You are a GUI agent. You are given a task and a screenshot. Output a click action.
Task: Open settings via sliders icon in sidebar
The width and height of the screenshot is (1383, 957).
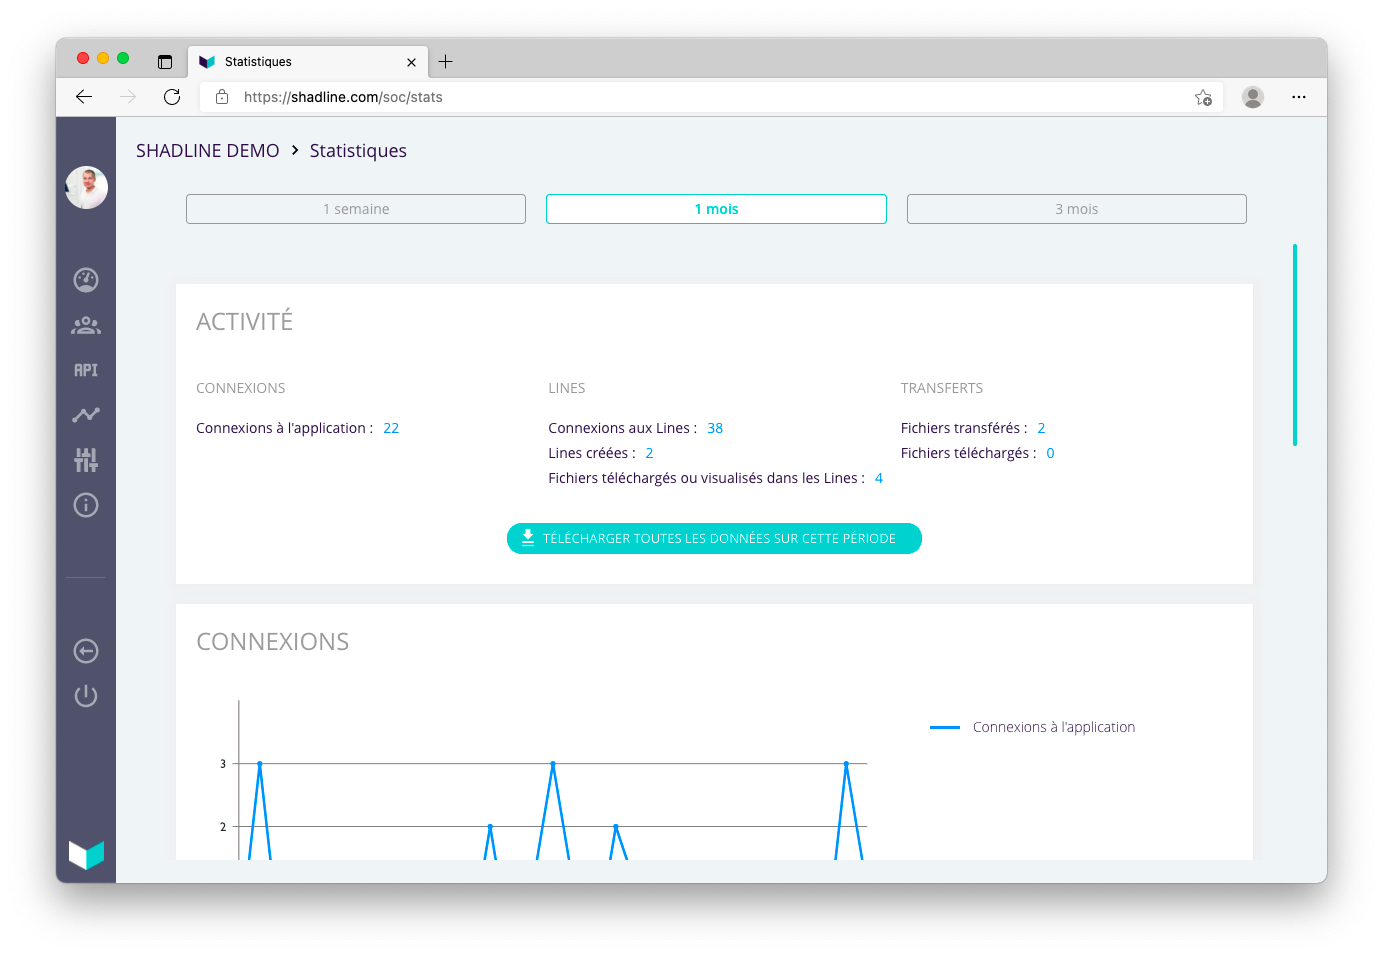86,460
